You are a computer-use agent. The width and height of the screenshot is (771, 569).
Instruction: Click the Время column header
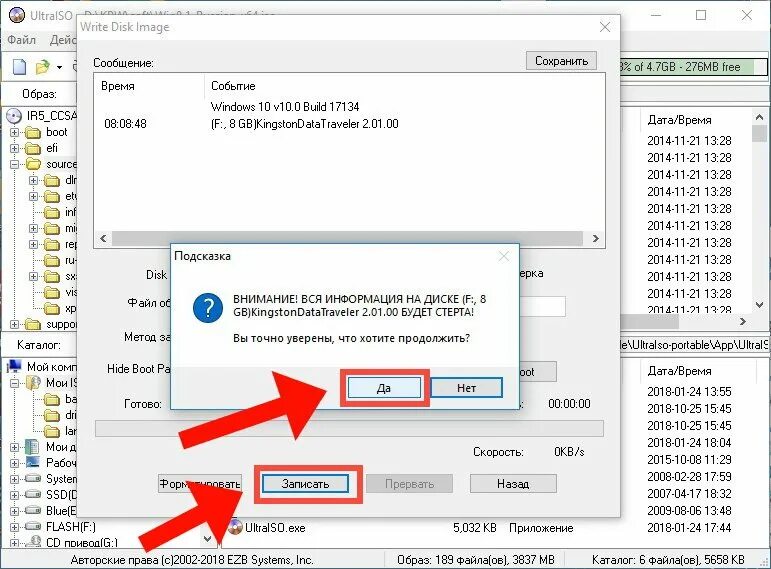(118, 86)
